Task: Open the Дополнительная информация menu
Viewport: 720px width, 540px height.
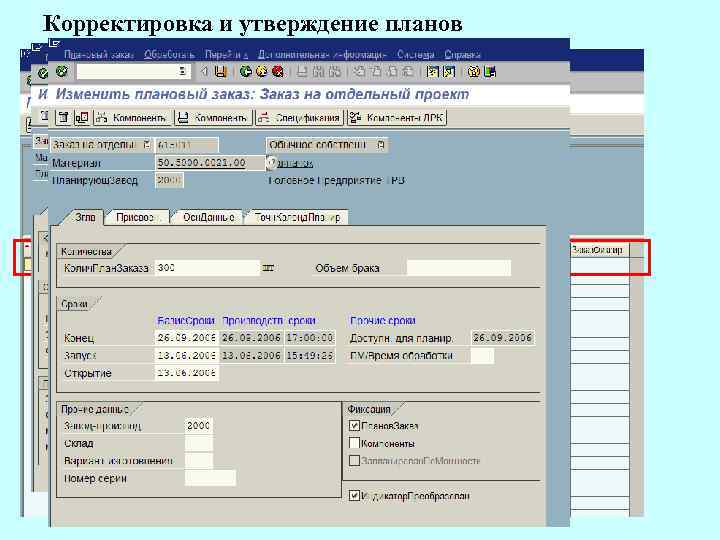Action: tap(322, 55)
